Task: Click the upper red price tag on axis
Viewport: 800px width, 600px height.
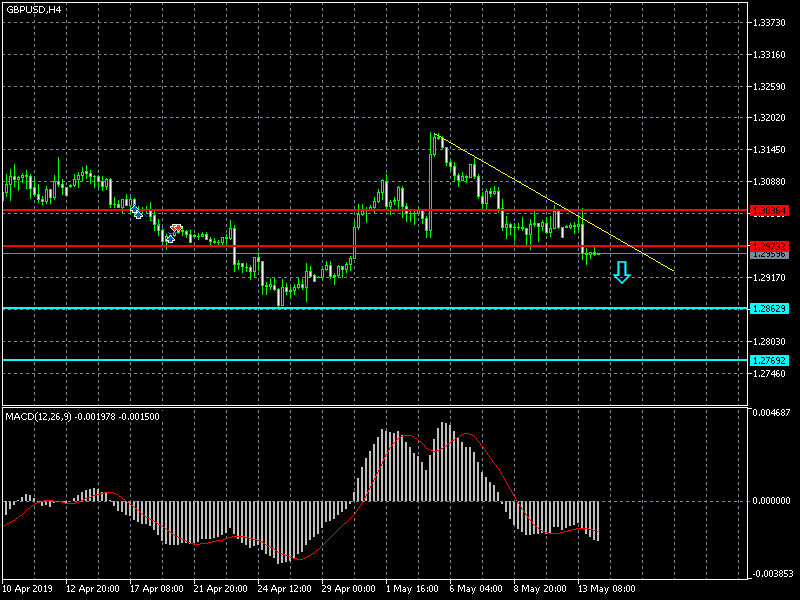Action: pos(770,211)
